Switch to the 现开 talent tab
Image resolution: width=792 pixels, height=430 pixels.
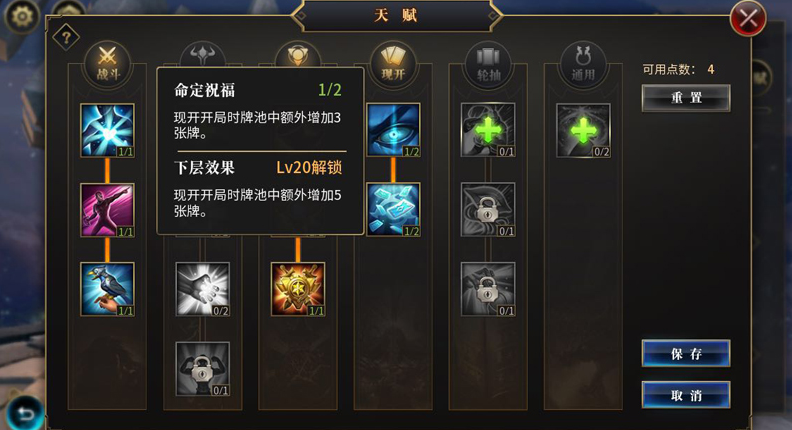click(393, 64)
